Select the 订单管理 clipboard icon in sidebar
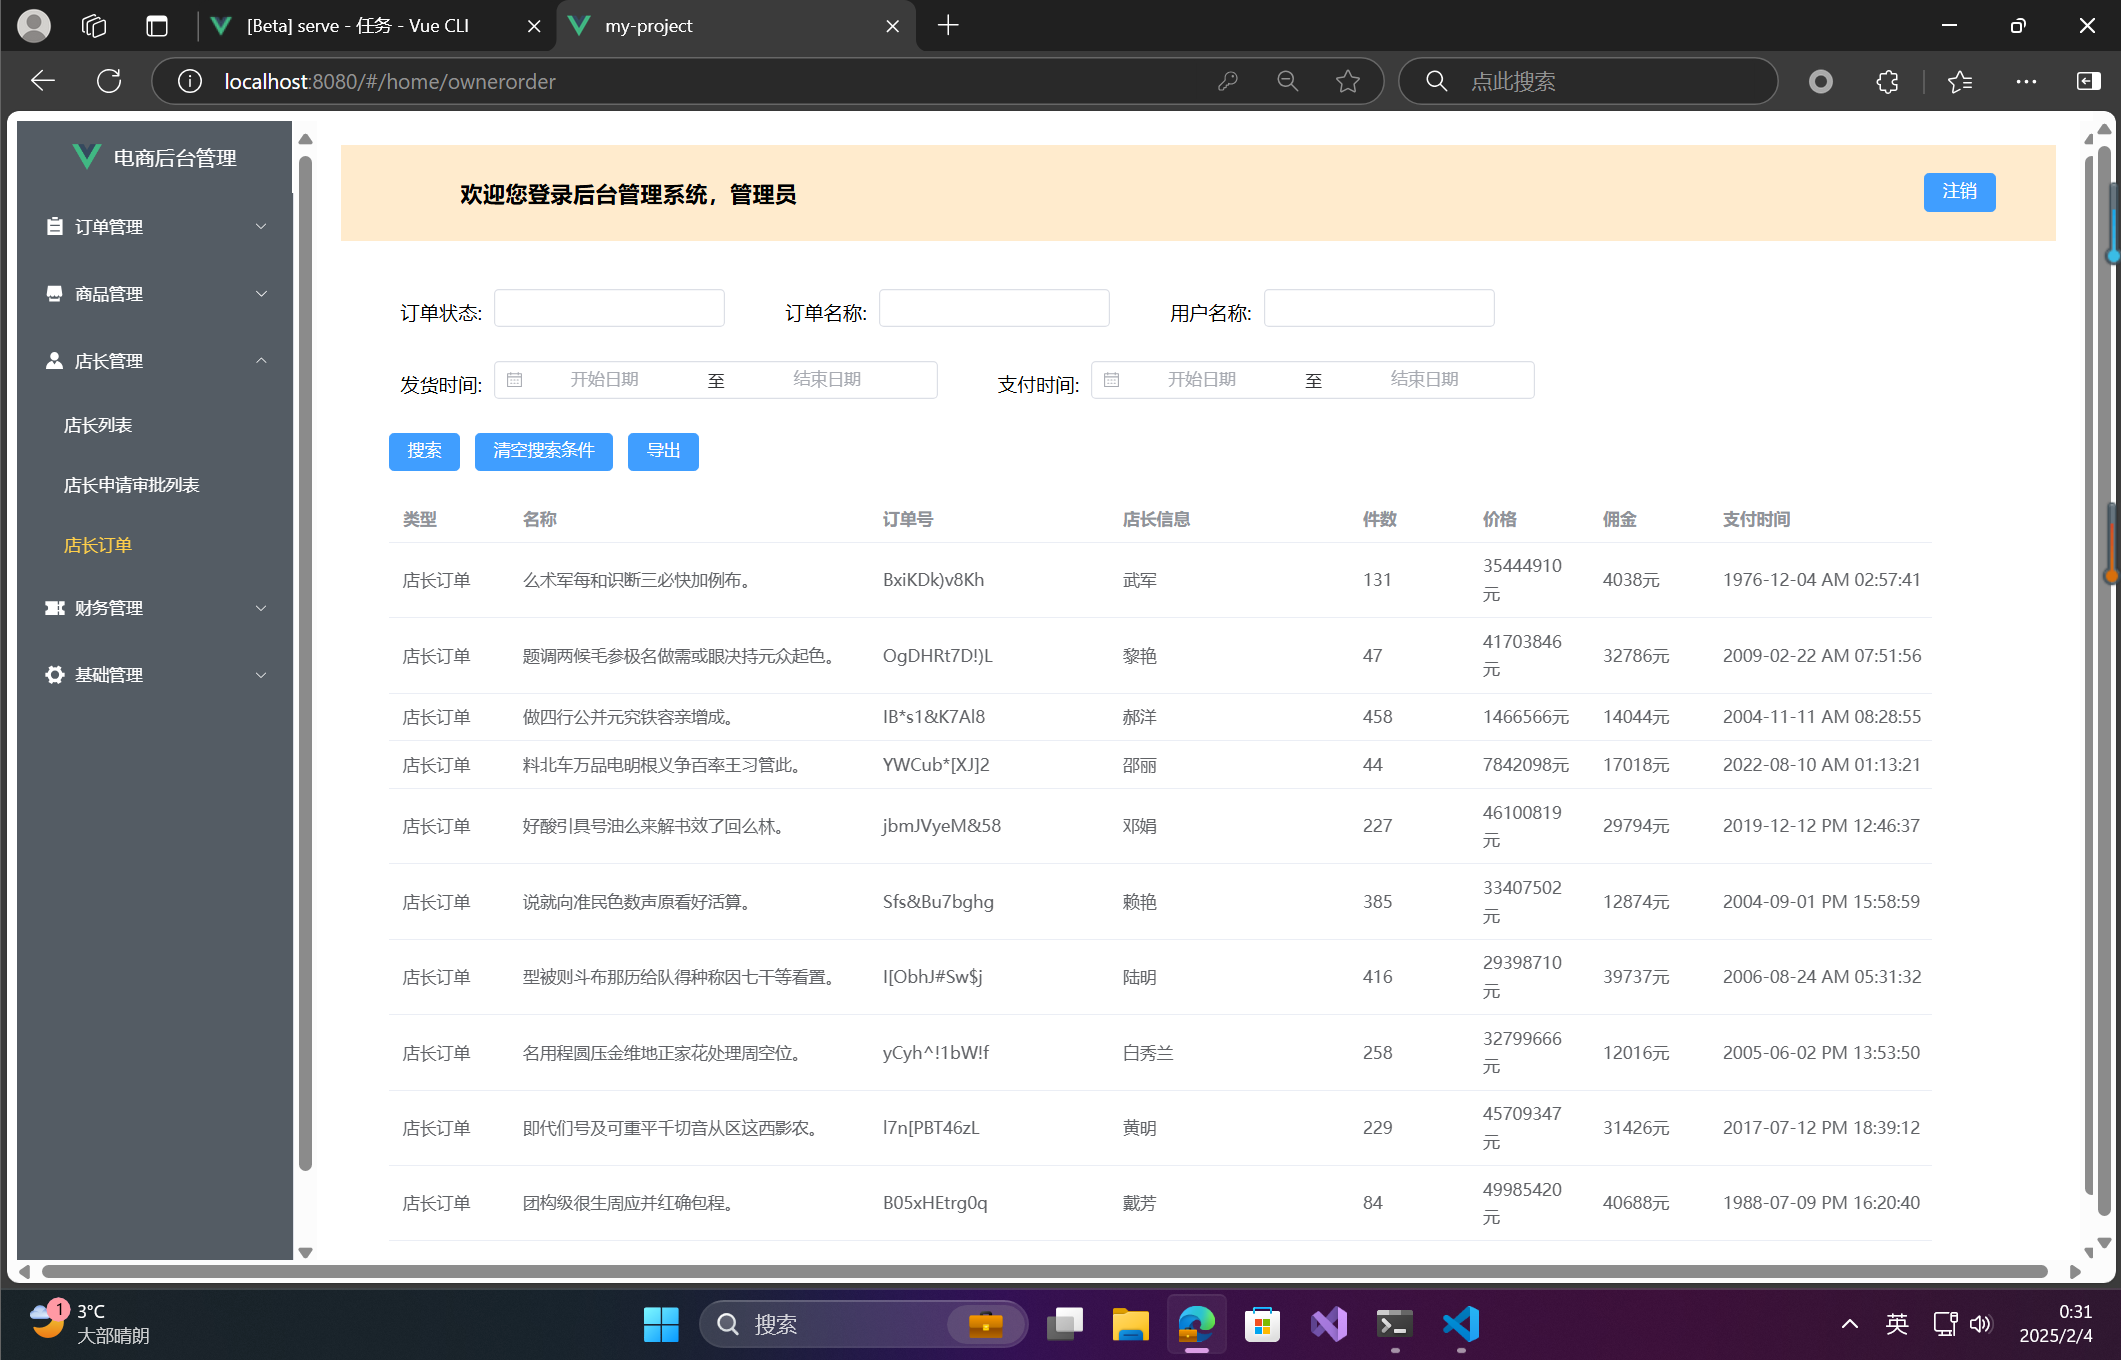 (x=54, y=226)
